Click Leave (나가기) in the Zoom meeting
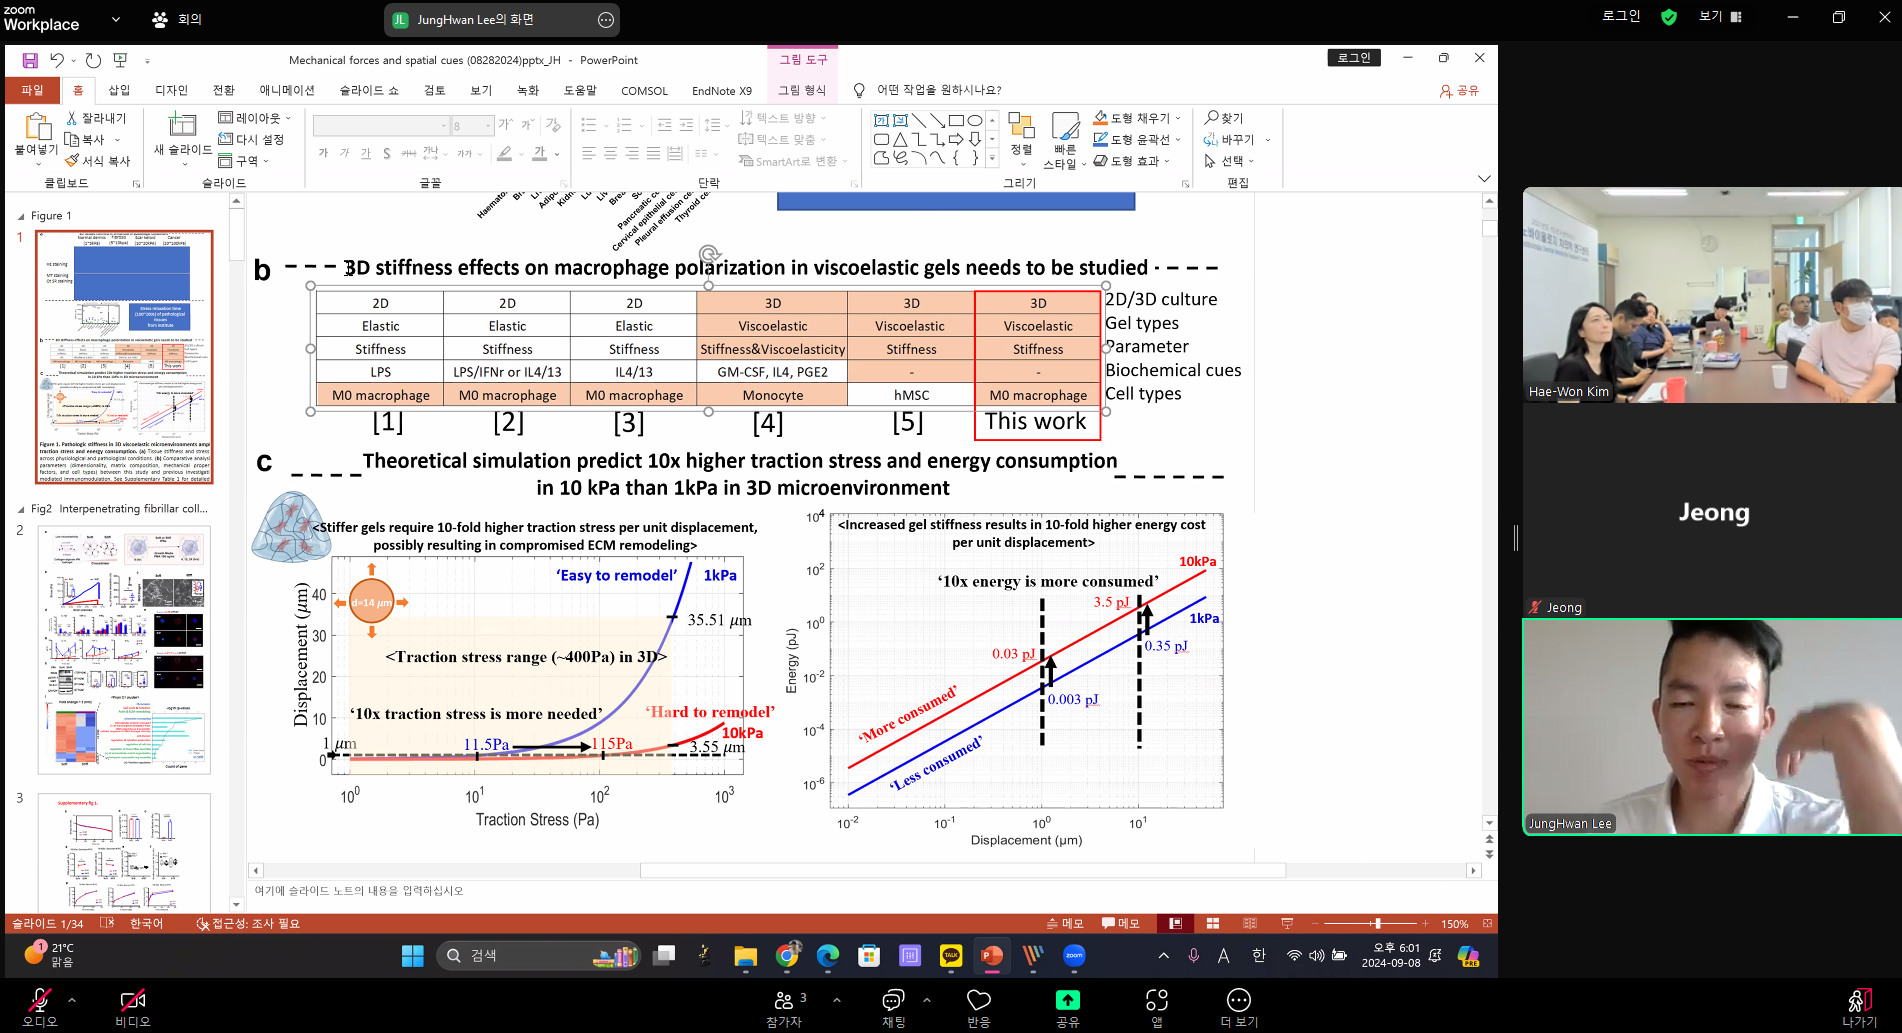1902x1033 pixels. 1859,1007
